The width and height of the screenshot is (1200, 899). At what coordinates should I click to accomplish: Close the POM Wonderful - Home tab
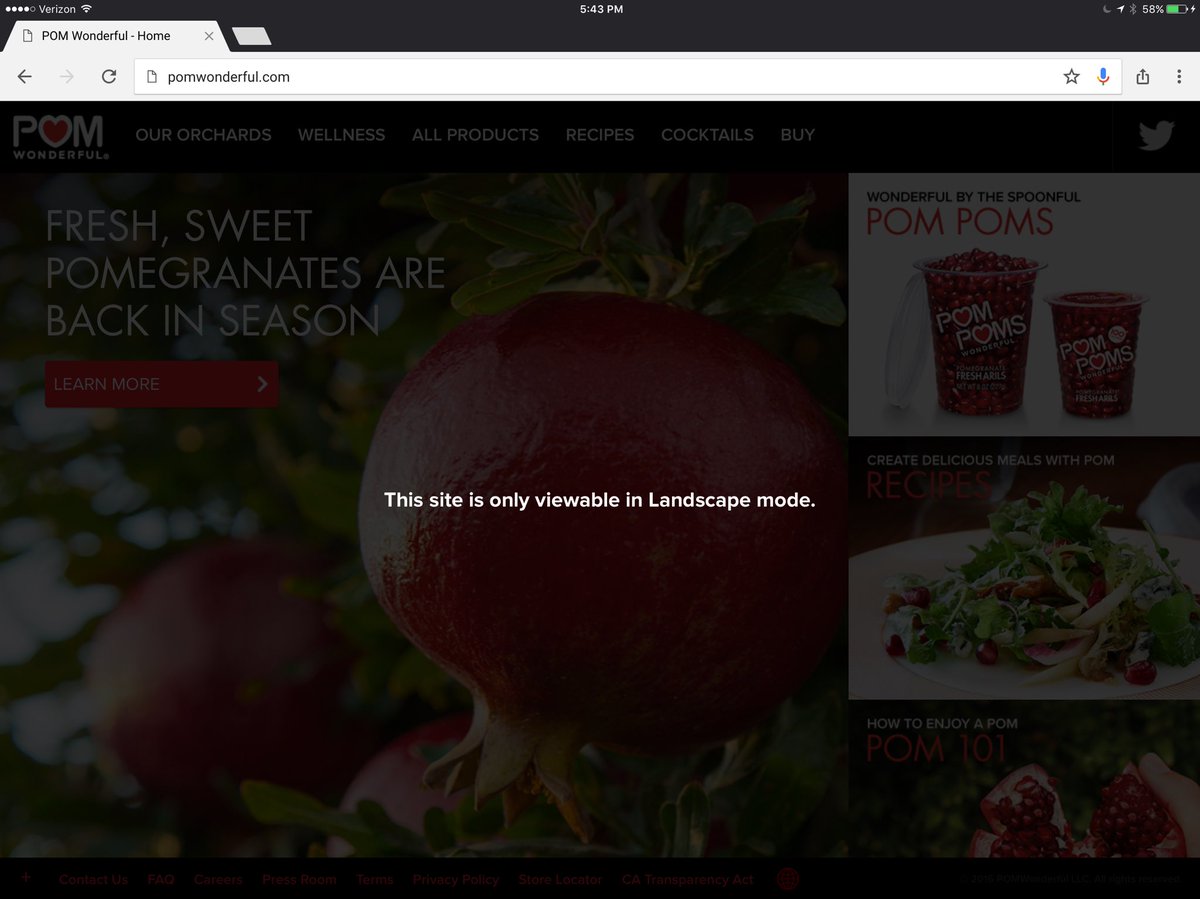(208, 36)
